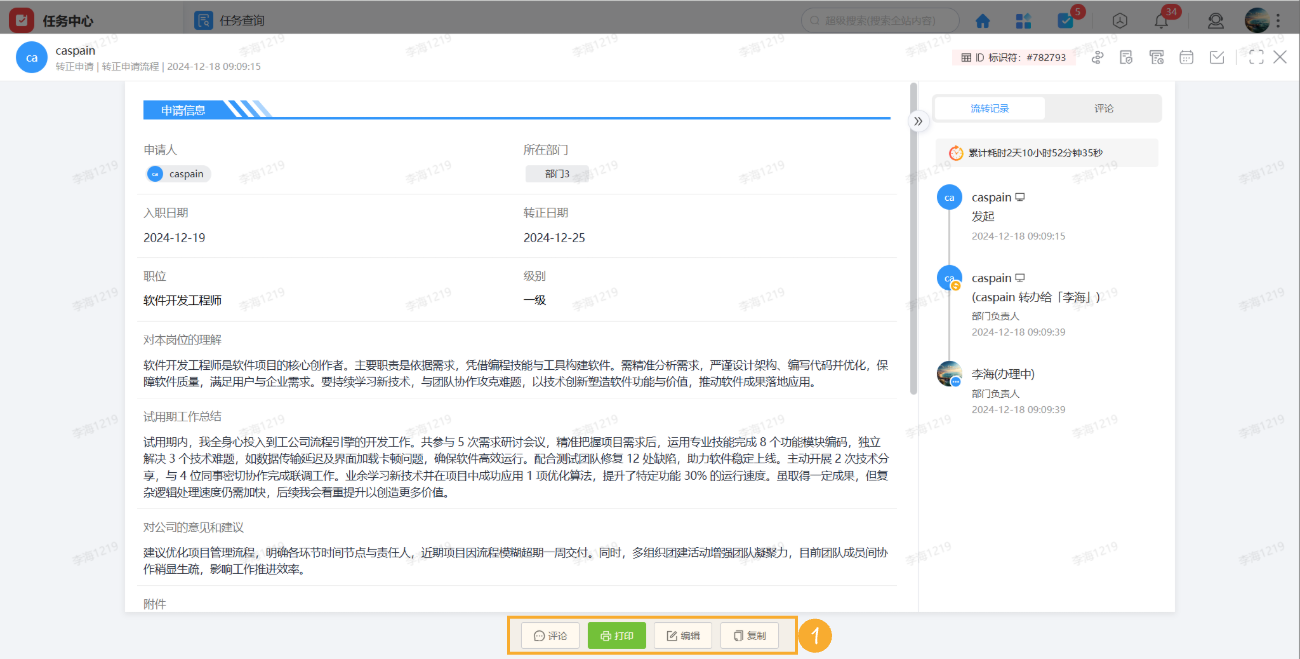Image resolution: width=1300 pixels, height=659 pixels.
Task: Open the home icon in the top bar
Action: pyautogui.click(x=984, y=20)
